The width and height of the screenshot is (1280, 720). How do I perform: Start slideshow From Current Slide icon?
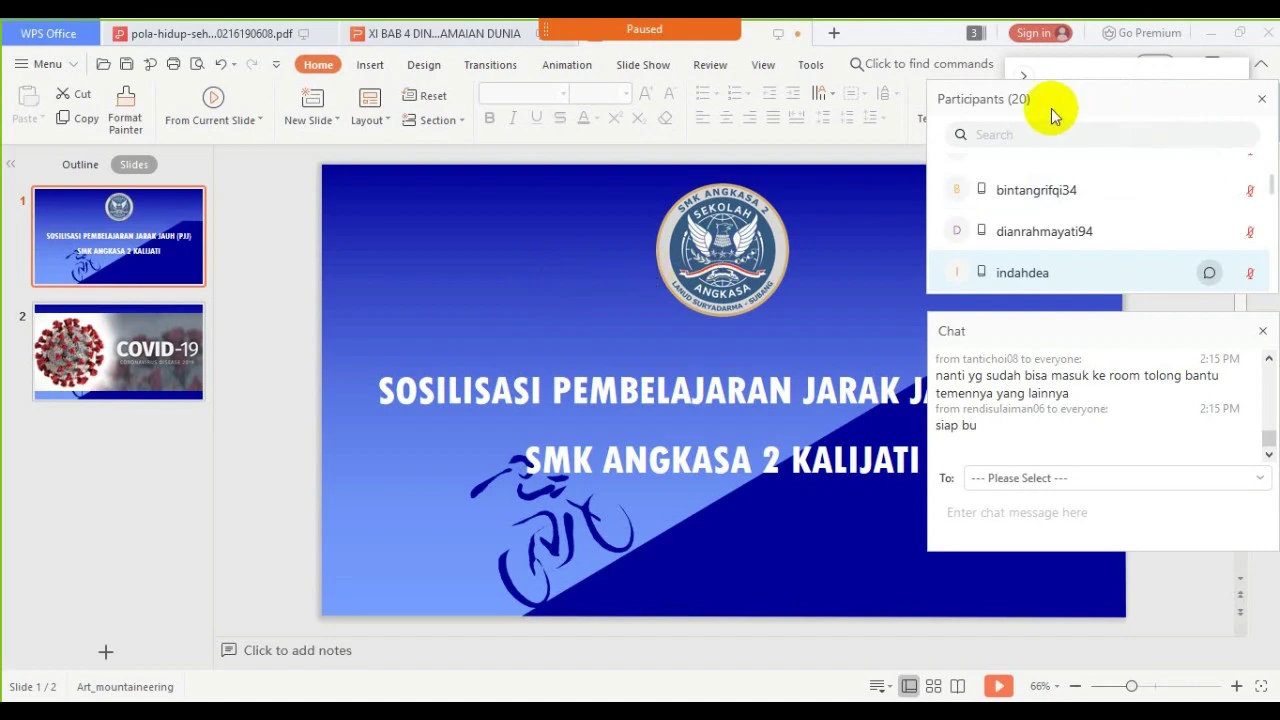point(213,98)
